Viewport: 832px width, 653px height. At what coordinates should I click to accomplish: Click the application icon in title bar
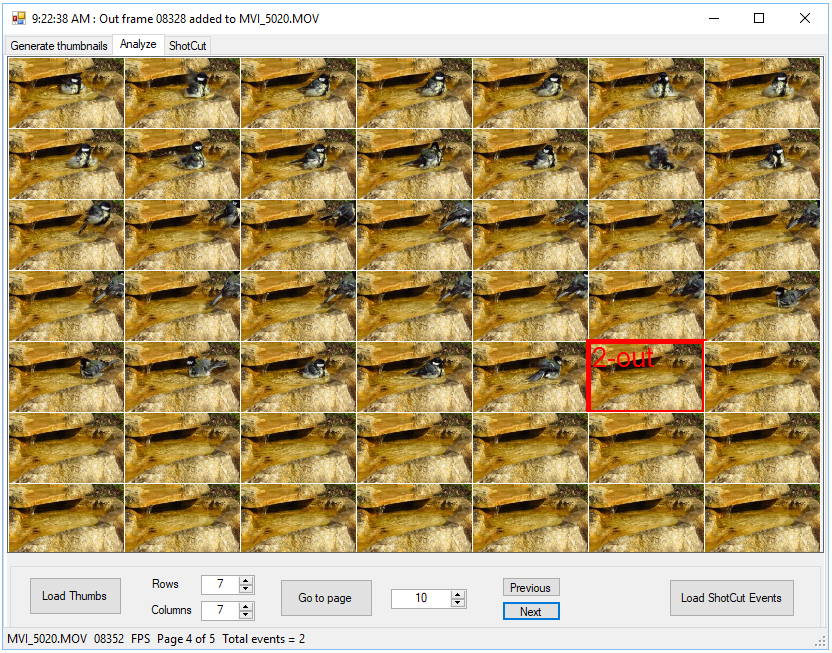coord(18,18)
